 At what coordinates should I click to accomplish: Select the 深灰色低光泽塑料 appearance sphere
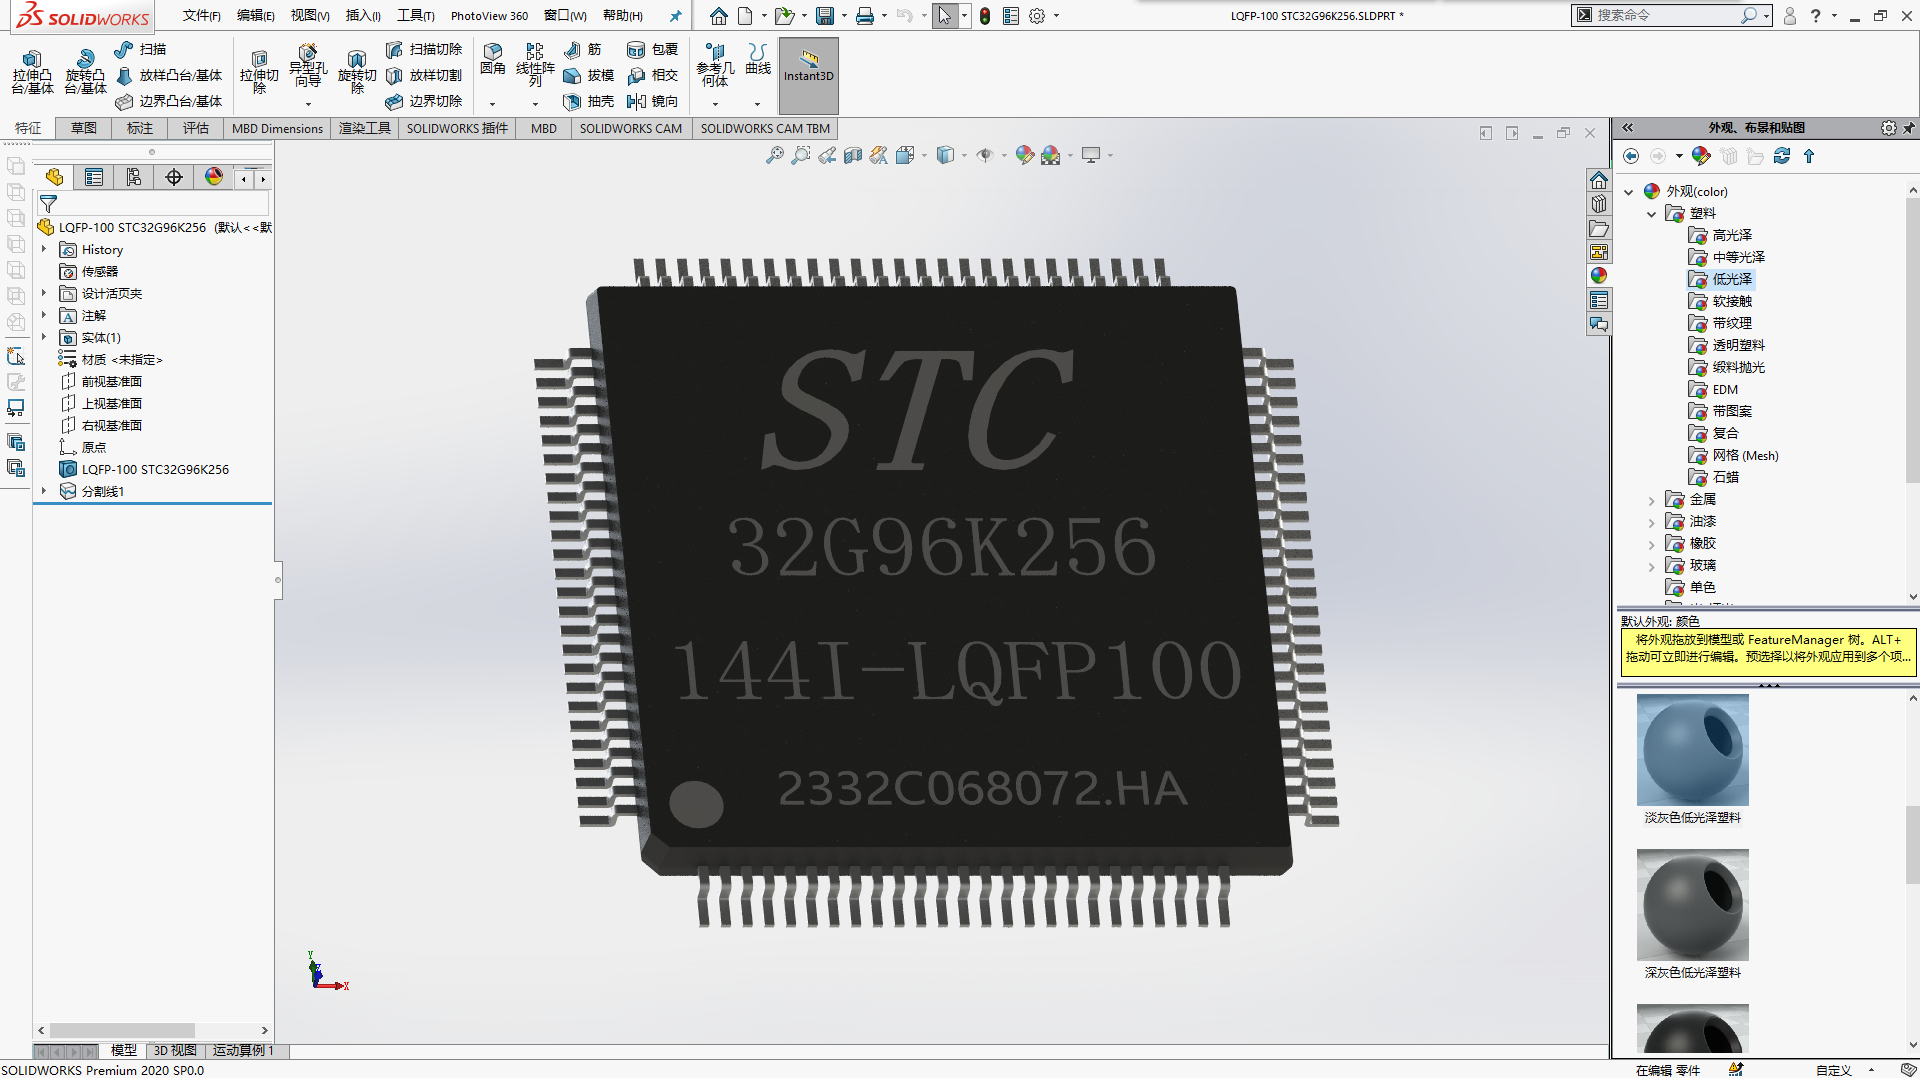click(1692, 905)
